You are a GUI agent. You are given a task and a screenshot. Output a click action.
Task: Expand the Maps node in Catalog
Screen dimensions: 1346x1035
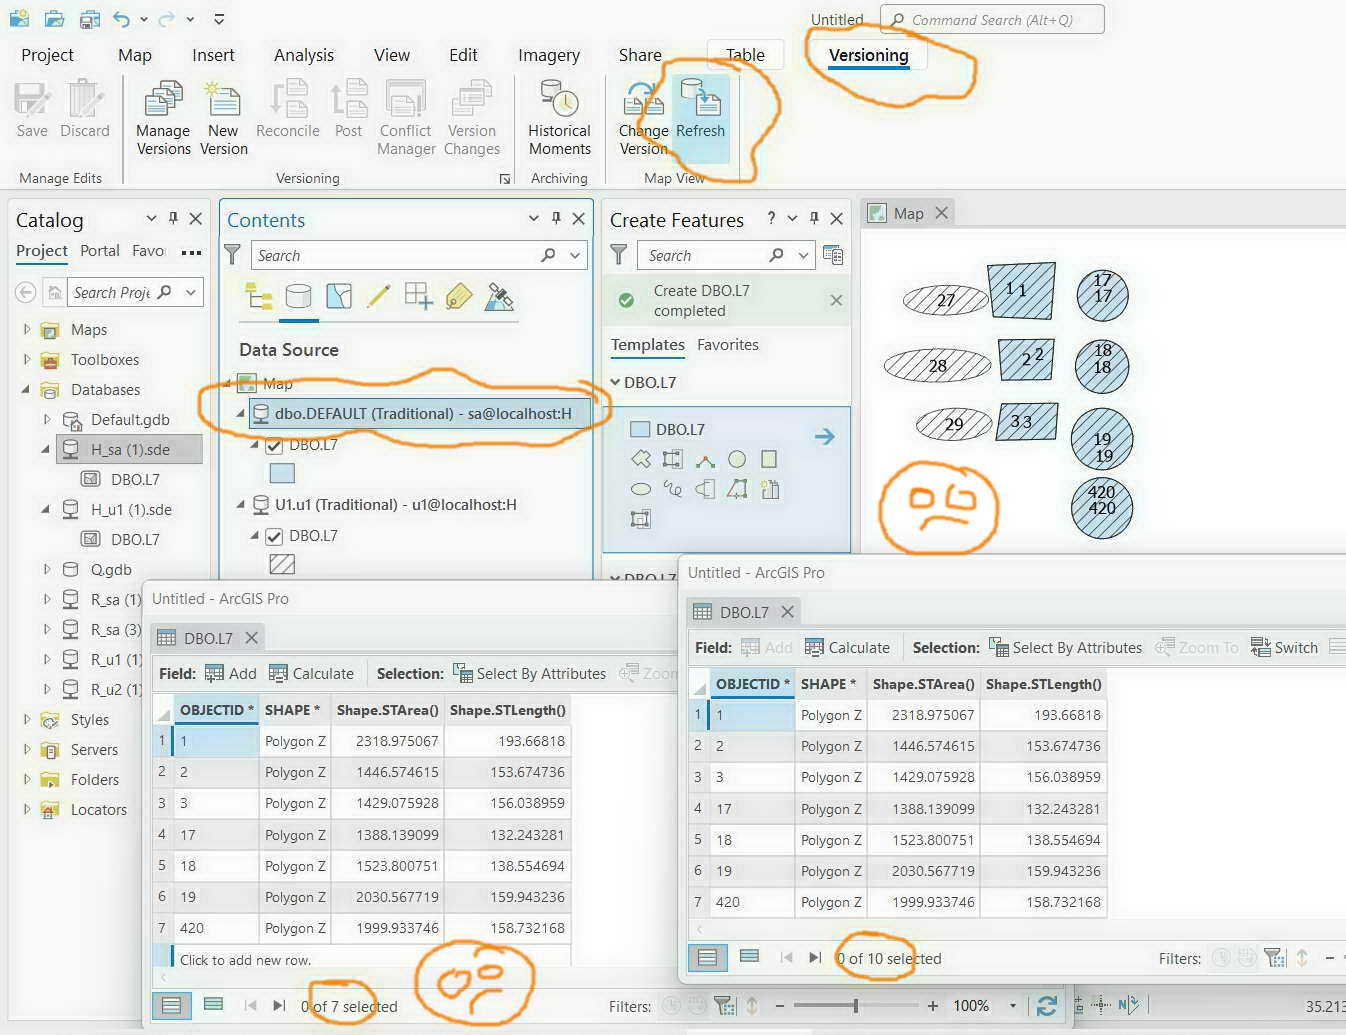[x=26, y=329]
